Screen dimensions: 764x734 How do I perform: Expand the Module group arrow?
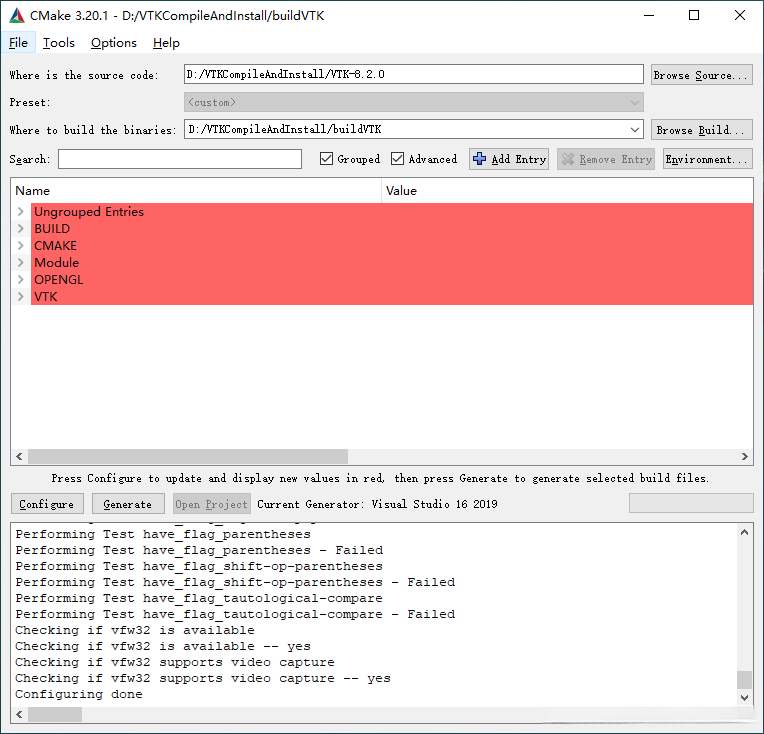[x=20, y=263]
